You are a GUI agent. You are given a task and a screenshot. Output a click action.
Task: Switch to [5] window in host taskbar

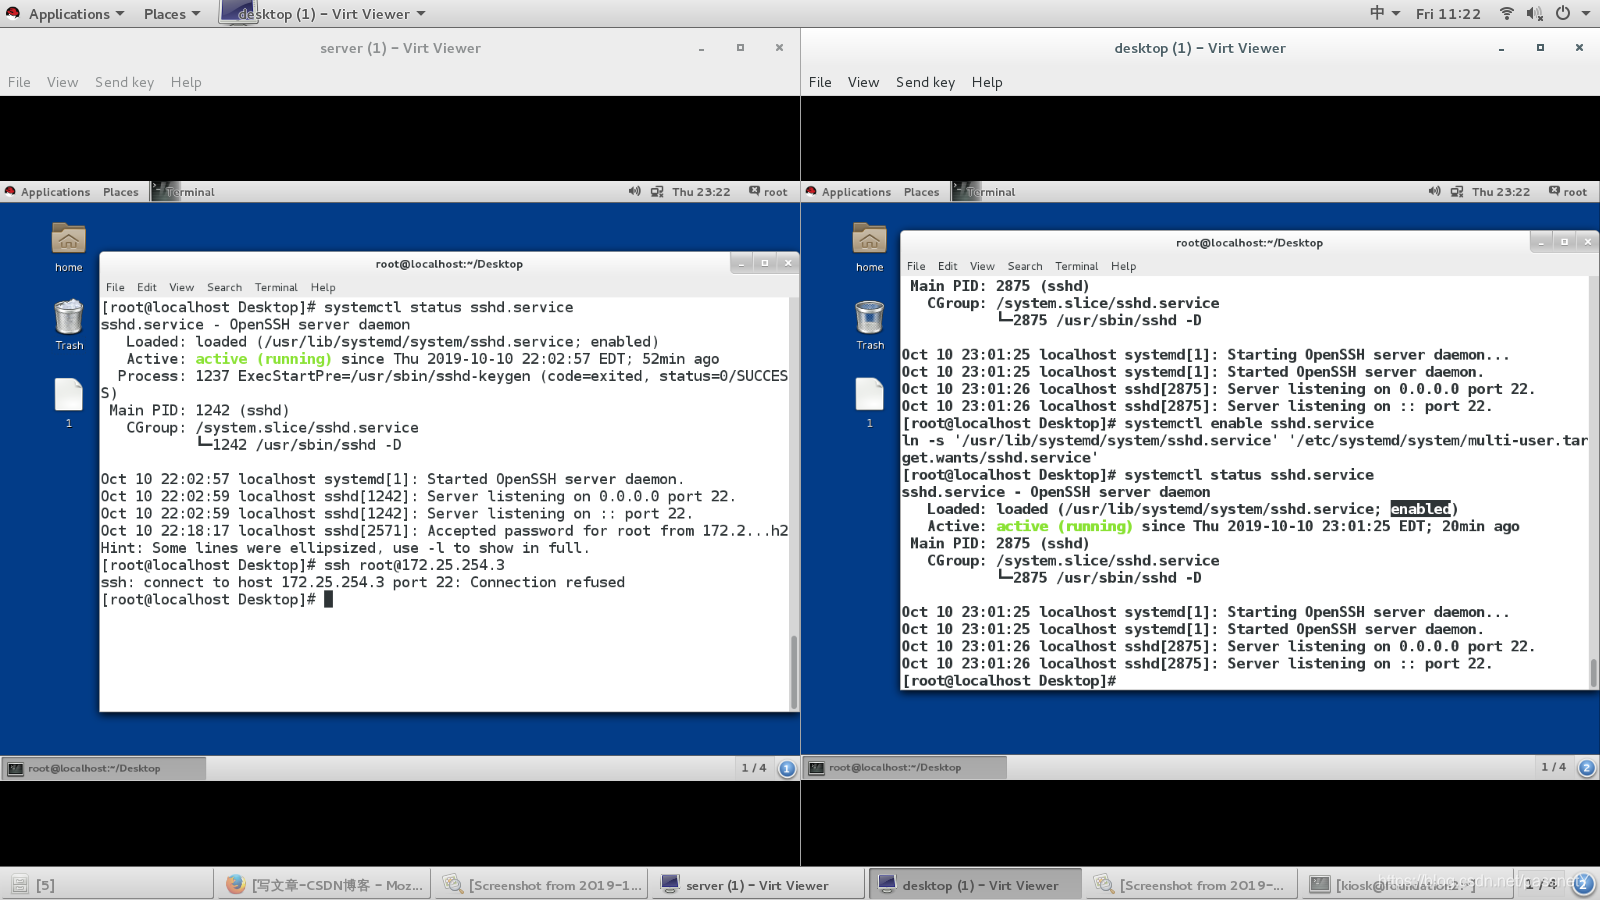pos(107,885)
